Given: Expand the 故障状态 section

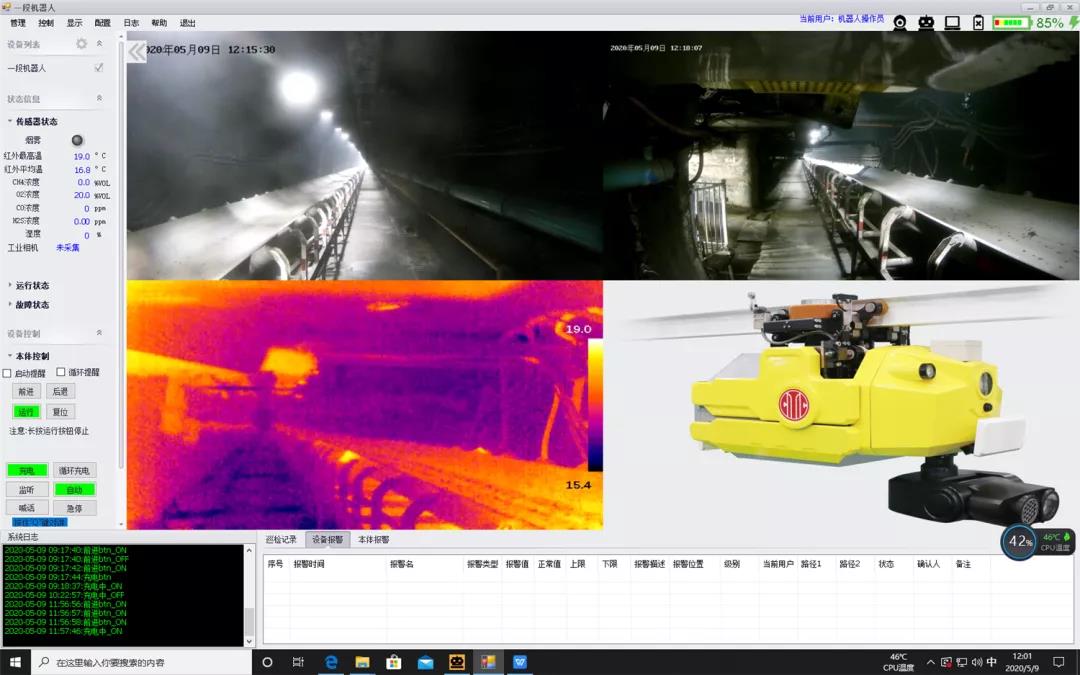Looking at the screenshot, I should 31,305.
